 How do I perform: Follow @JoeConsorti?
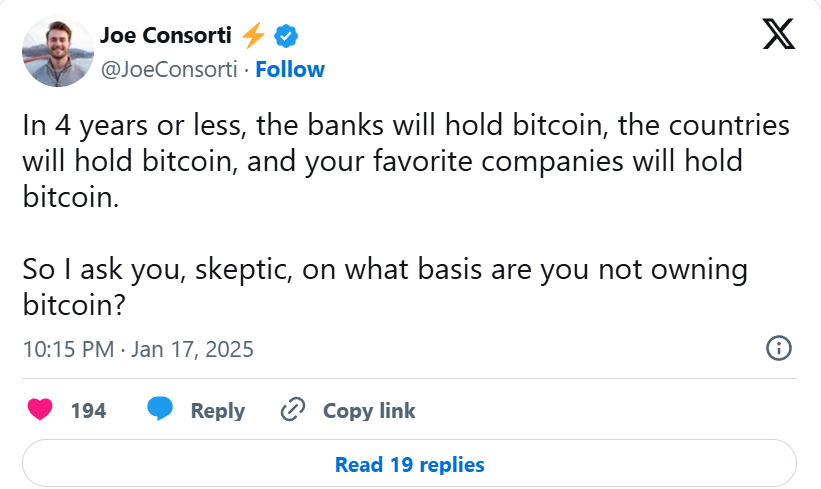coord(290,70)
